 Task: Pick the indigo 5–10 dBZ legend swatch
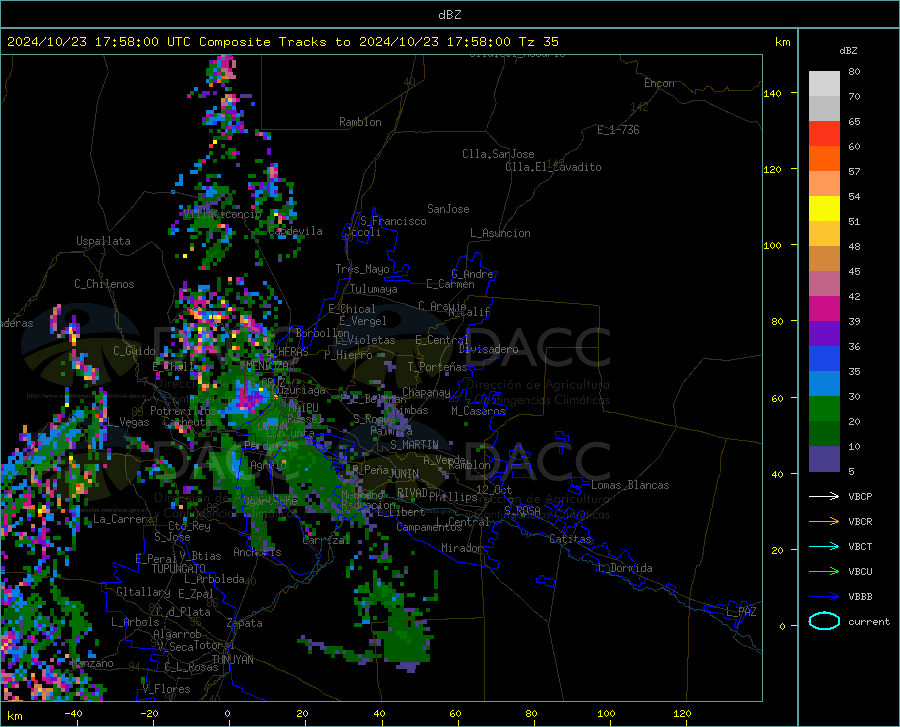pyautogui.click(x=824, y=459)
